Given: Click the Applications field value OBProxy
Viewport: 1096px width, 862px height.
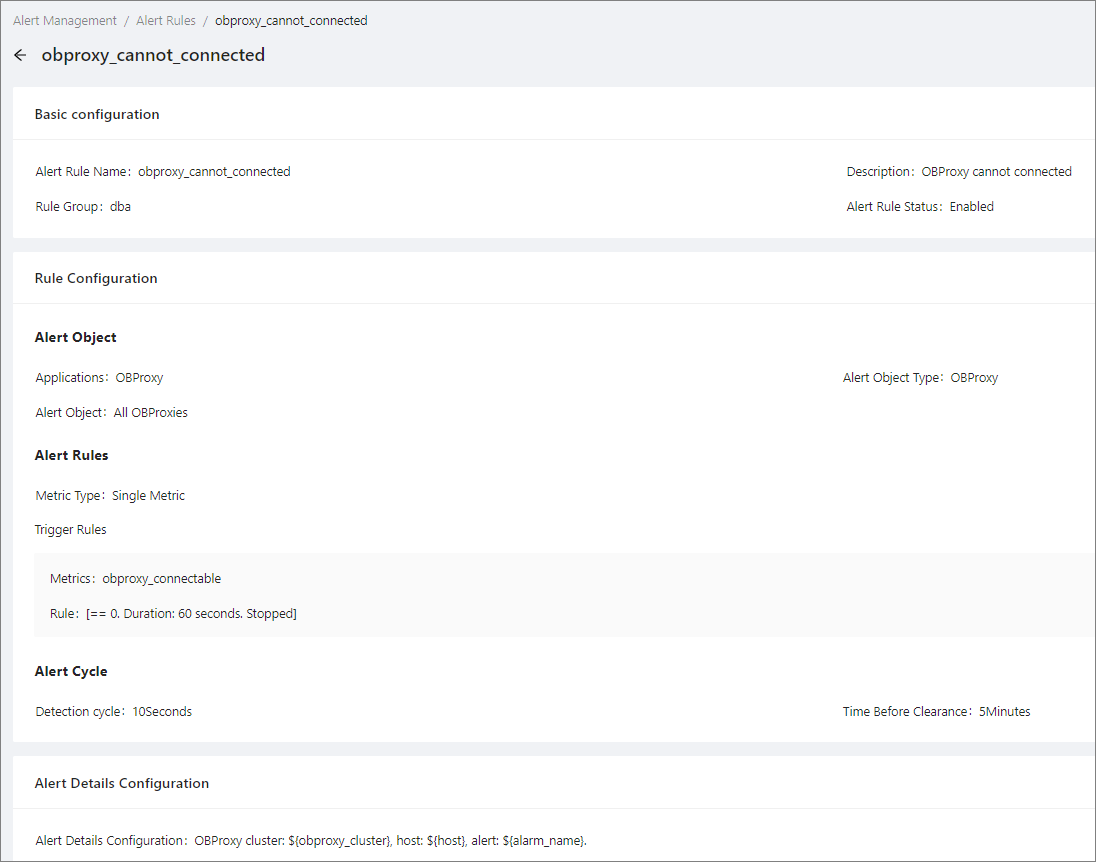Looking at the screenshot, I should pyautogui.click(x=139, y=378).
